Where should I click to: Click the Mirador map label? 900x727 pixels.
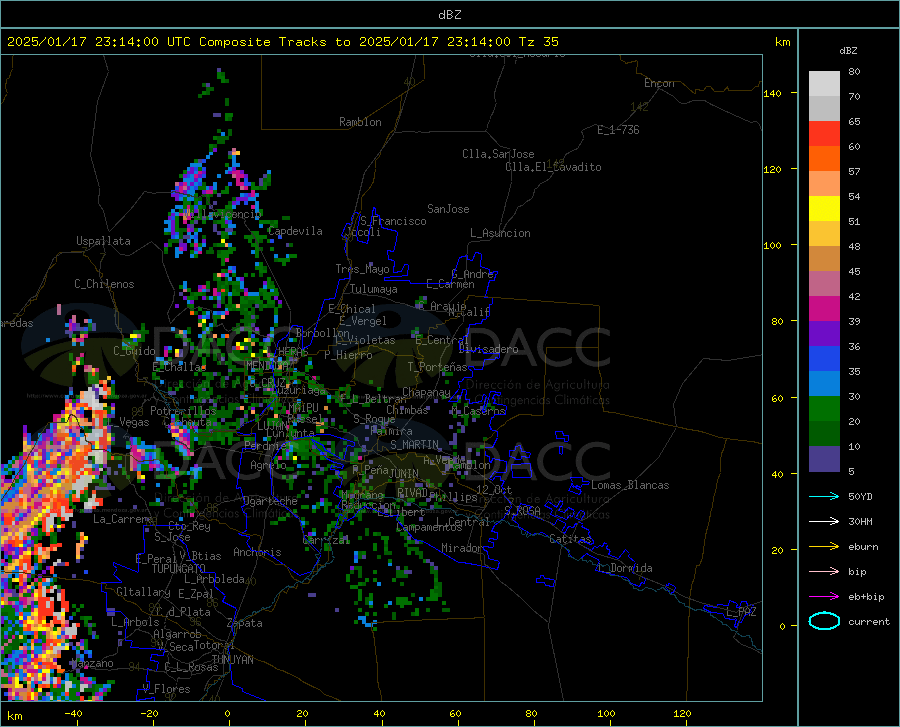462,548
